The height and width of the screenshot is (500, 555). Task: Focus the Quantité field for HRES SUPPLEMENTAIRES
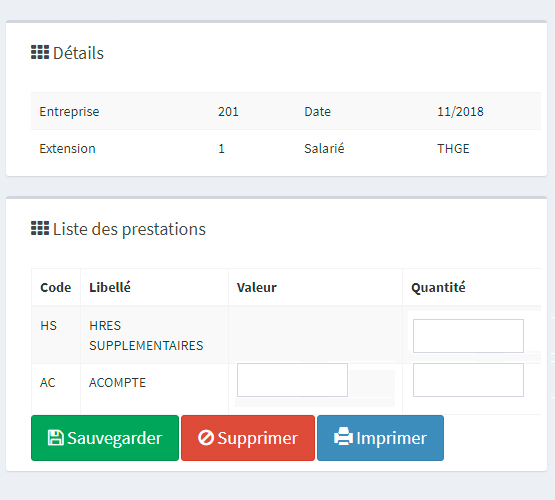pyautogui.click(x=468, y=336)
